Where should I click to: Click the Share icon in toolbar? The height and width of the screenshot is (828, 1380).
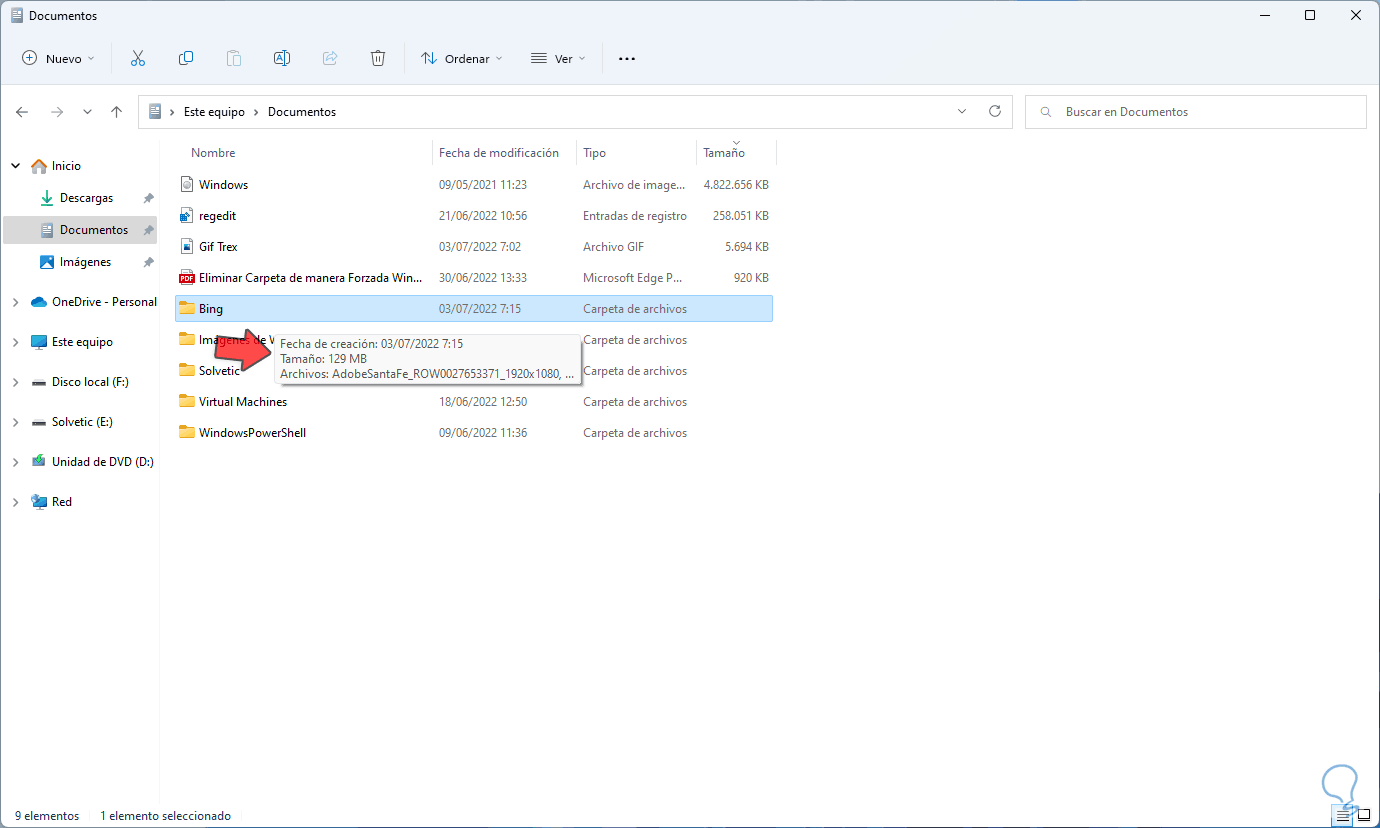coord(330,59)
